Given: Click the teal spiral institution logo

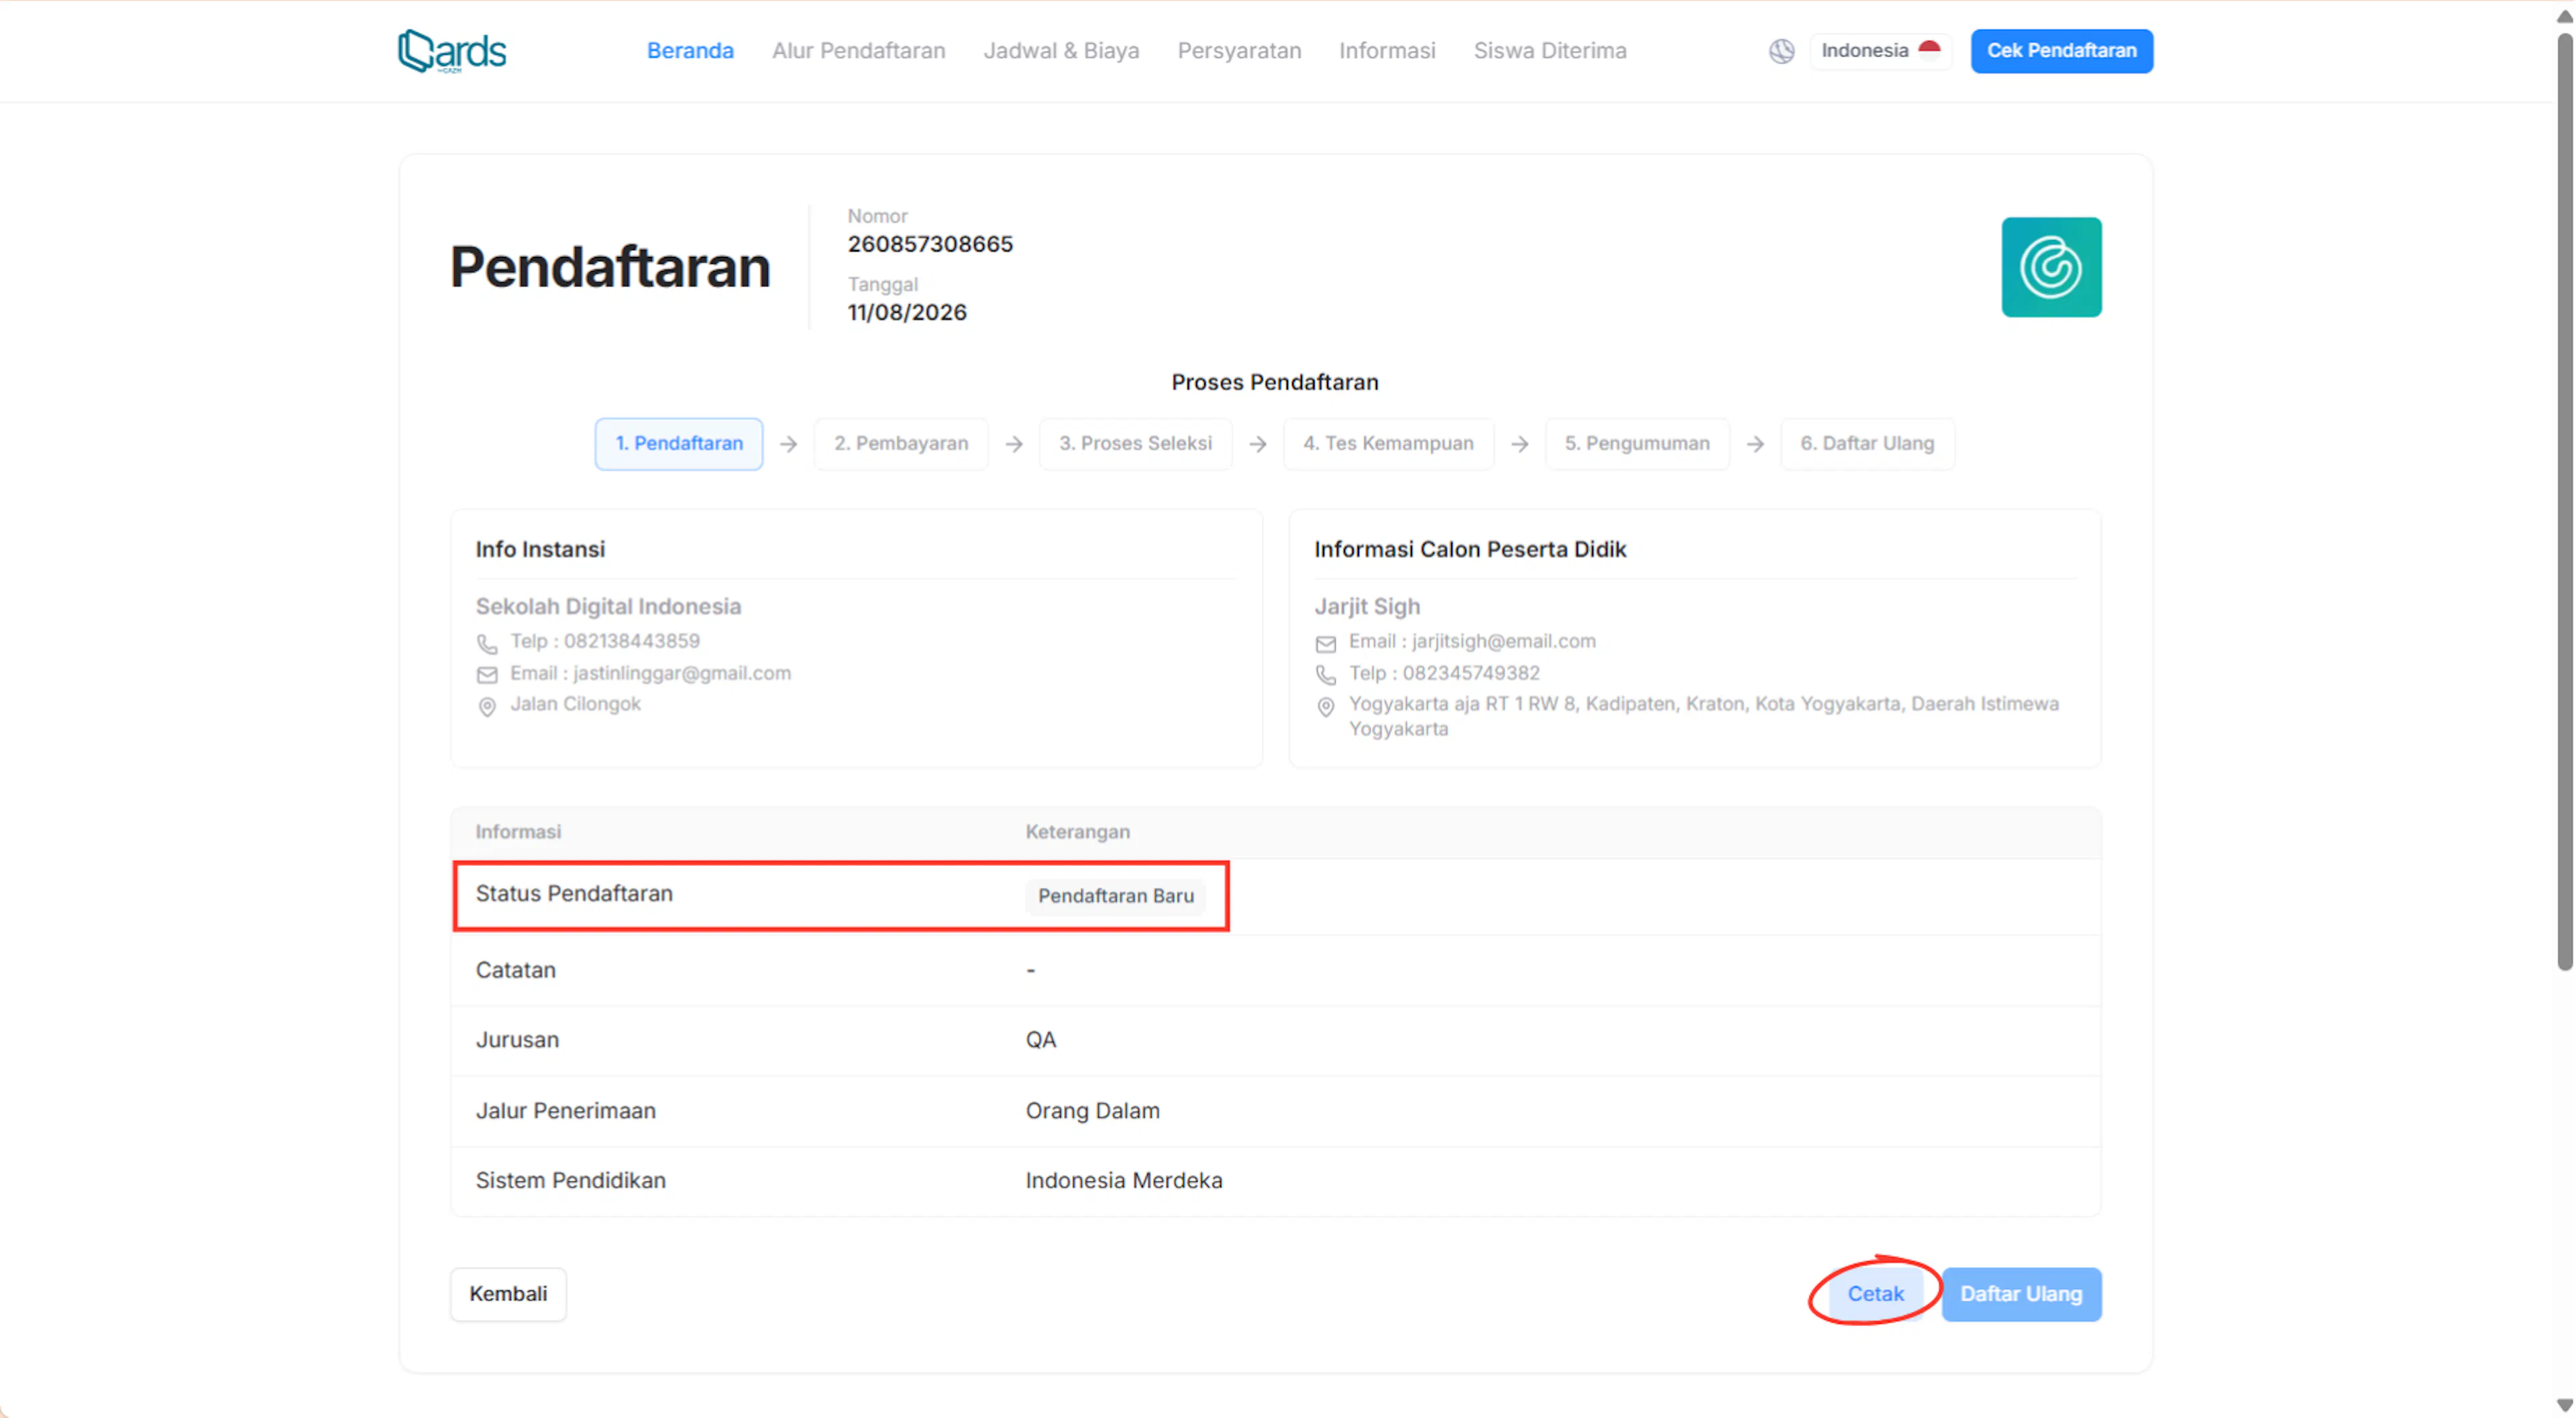Looking at the screenshot, I should [x=2051, y=267].
